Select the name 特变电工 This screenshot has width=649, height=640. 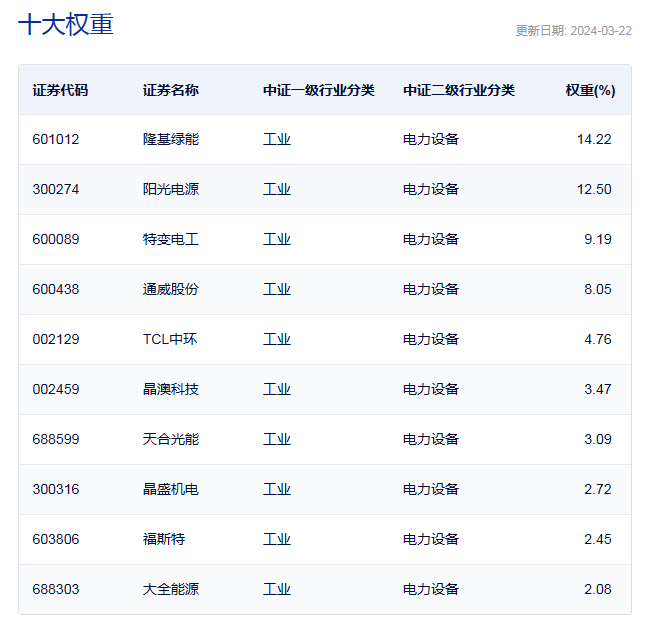point(171,239)
